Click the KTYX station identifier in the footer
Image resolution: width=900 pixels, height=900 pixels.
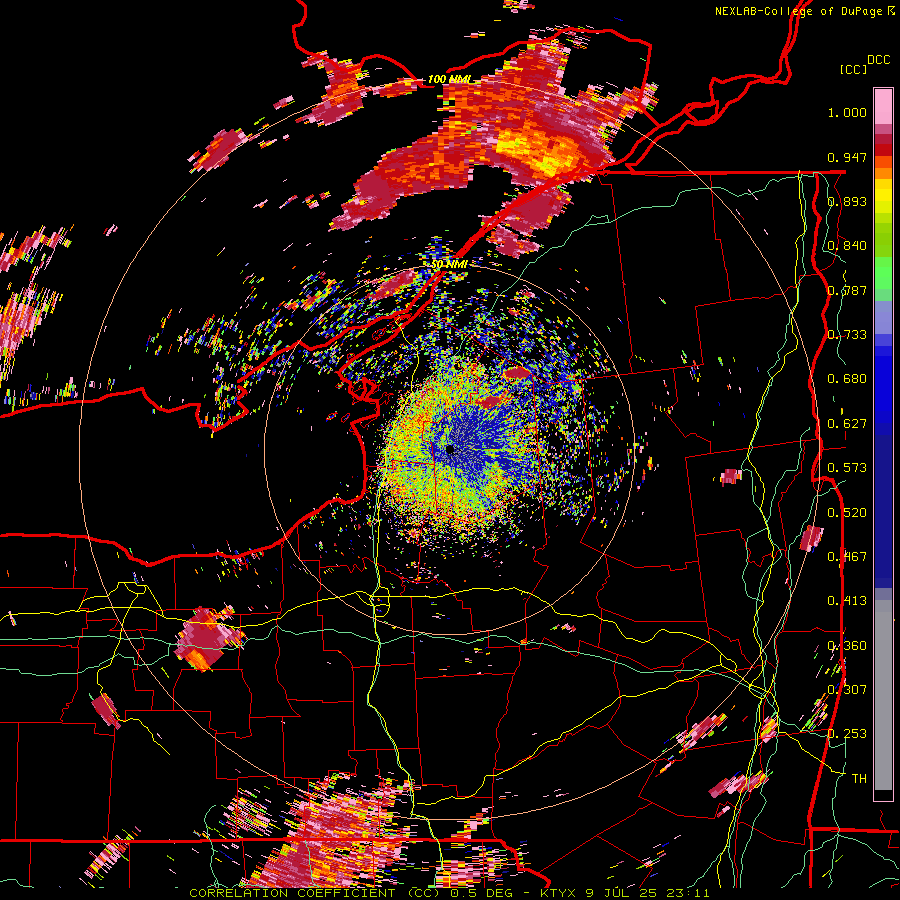tap(558, 893)
